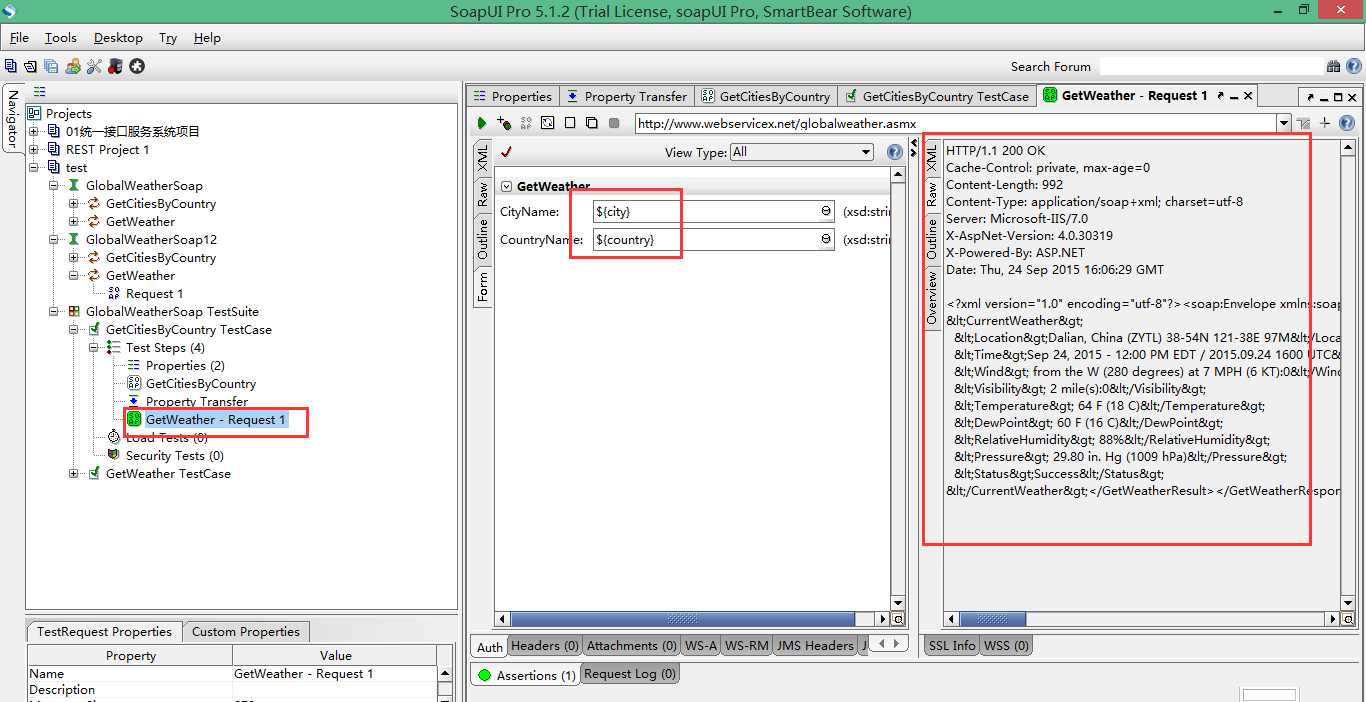The image size is (1366, 702).
Task: Collapse GlobalWeatherSoap TestSuite node
Action: coord(54,311)
